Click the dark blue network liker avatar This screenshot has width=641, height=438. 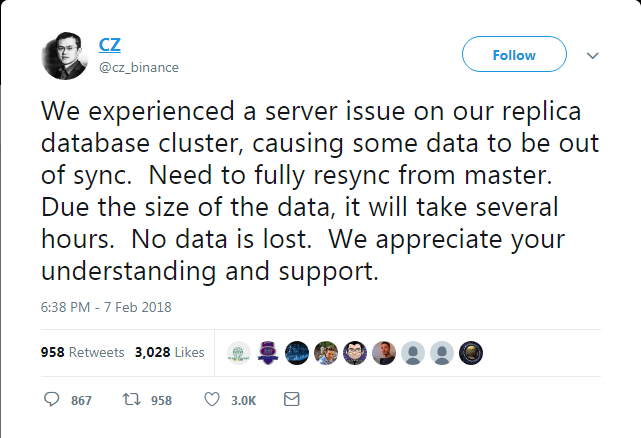296,352
